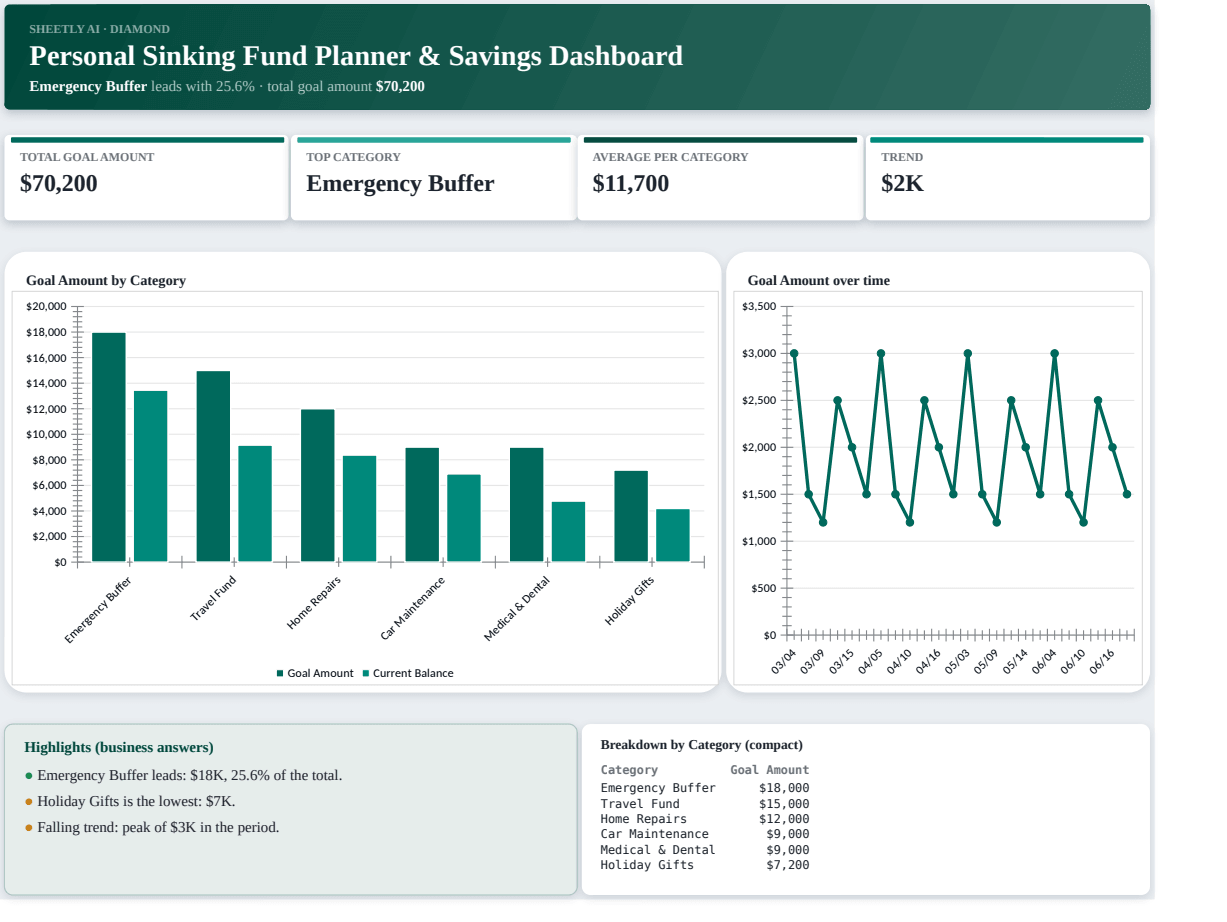Click the Category column header in breakdown

click(629, 770)
